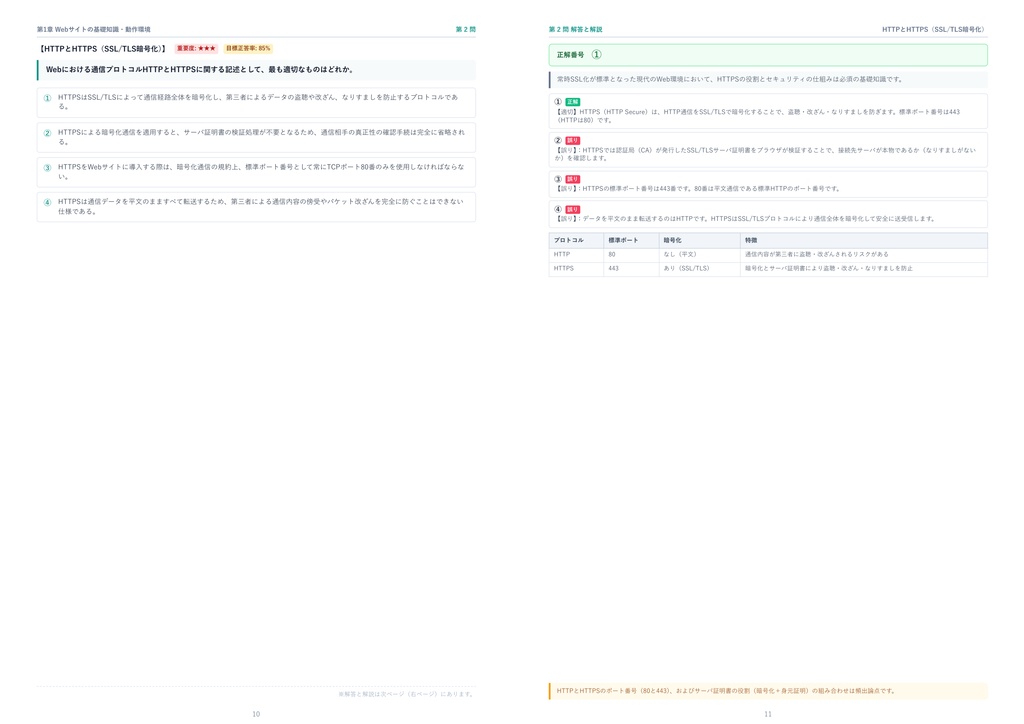This screenshot has width=1024, height=724.
Task: Click the red 誤り badge in explanation ④
Action: click(573, 210)
